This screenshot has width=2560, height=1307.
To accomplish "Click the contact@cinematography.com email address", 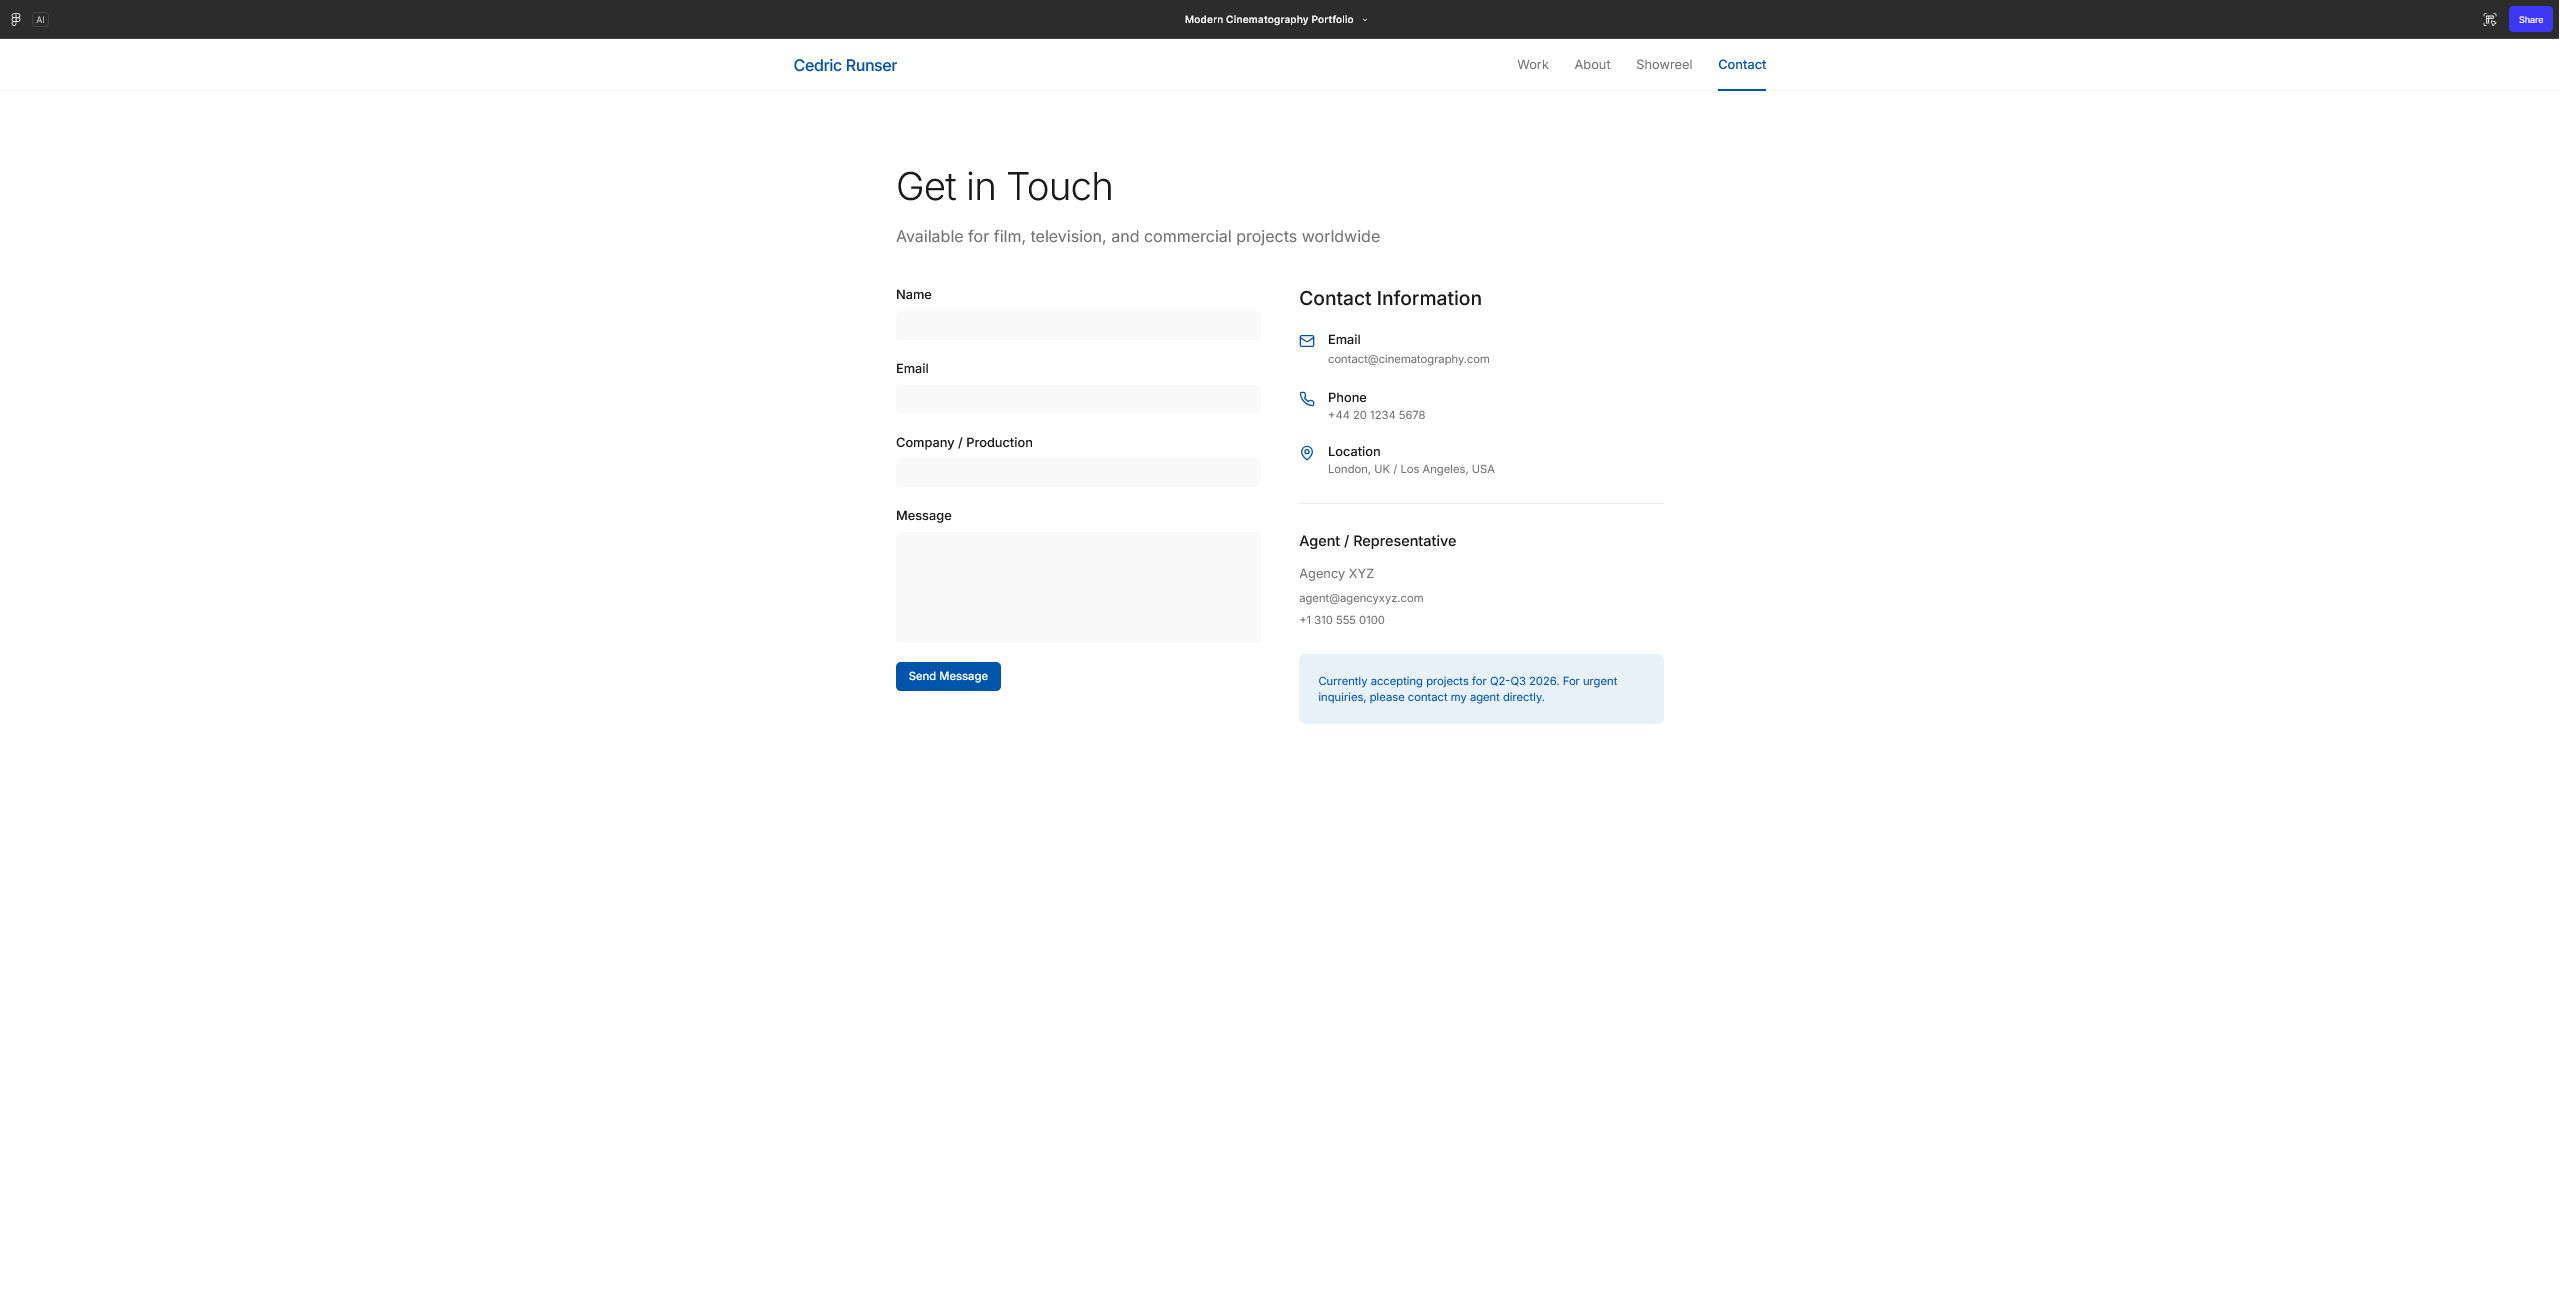I will click(x=1408, y=359).
